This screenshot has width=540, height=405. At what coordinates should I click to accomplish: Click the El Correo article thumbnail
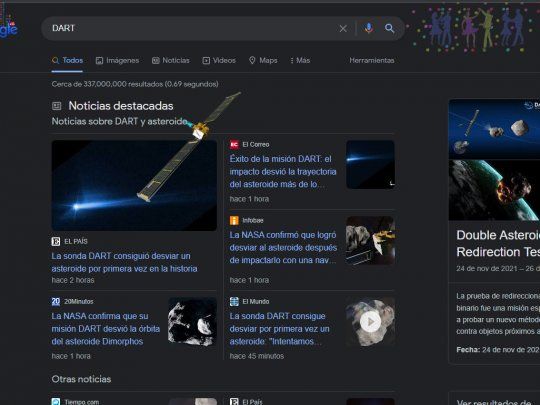[x=370, y=165]
